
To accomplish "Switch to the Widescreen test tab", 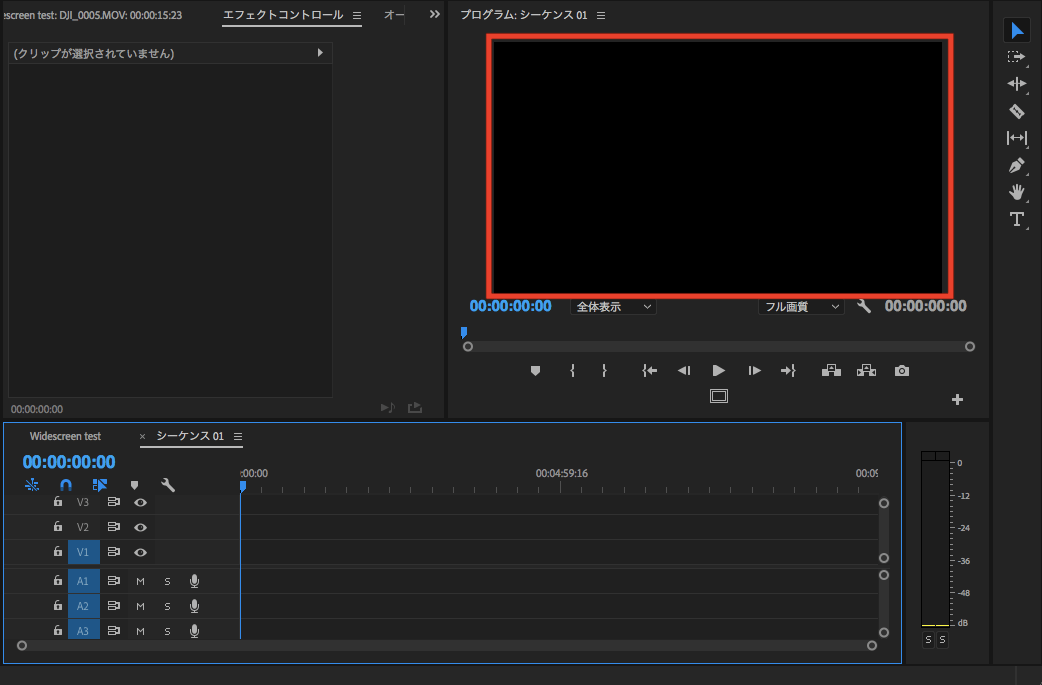I will (x=65, y=436).
